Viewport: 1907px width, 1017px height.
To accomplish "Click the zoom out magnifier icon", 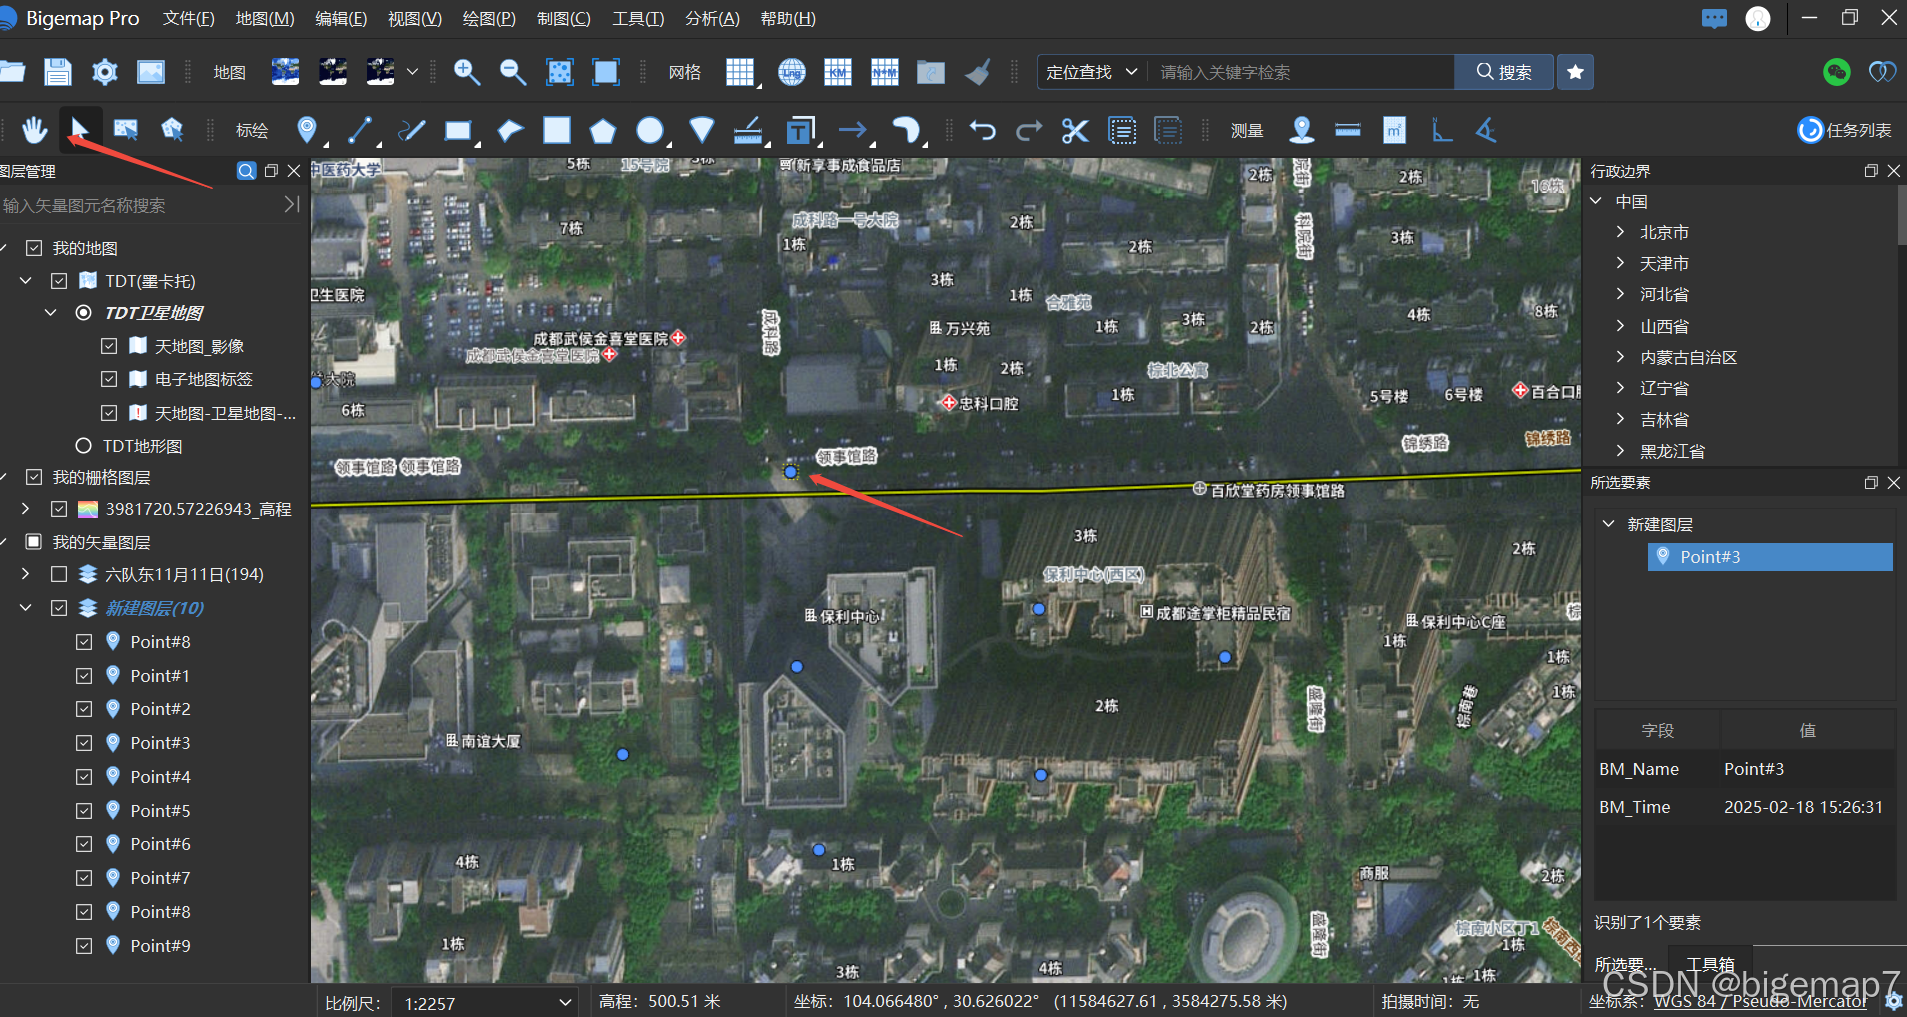I will (513, 72).
